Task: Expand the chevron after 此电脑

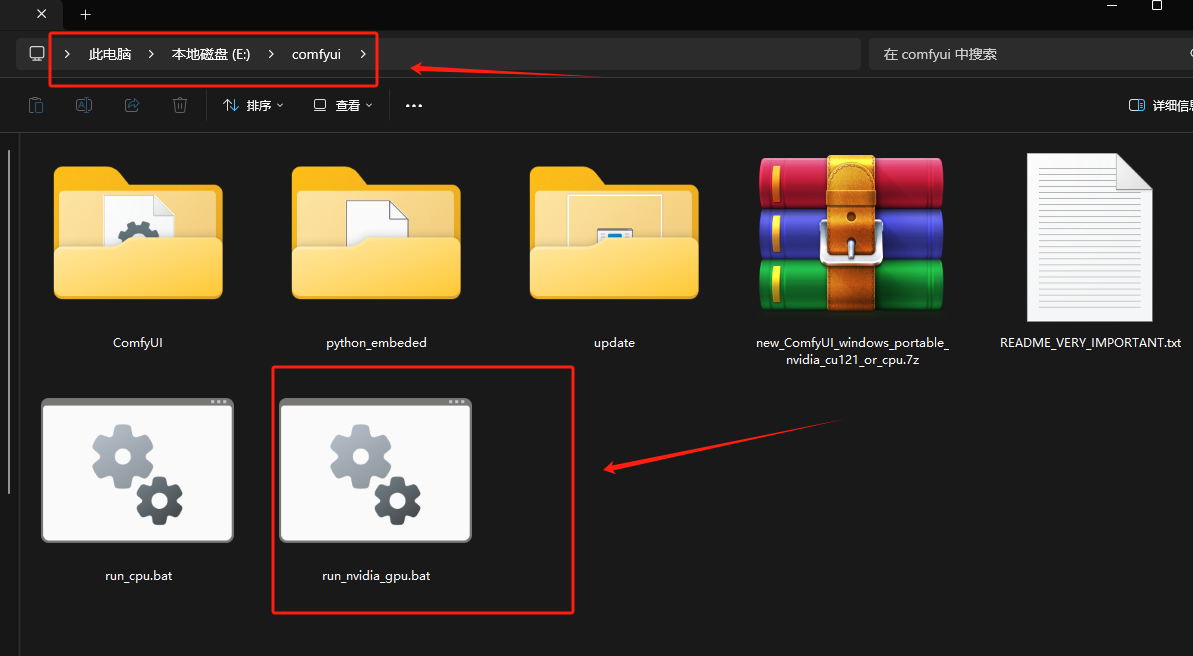Action: pos(151,54)
